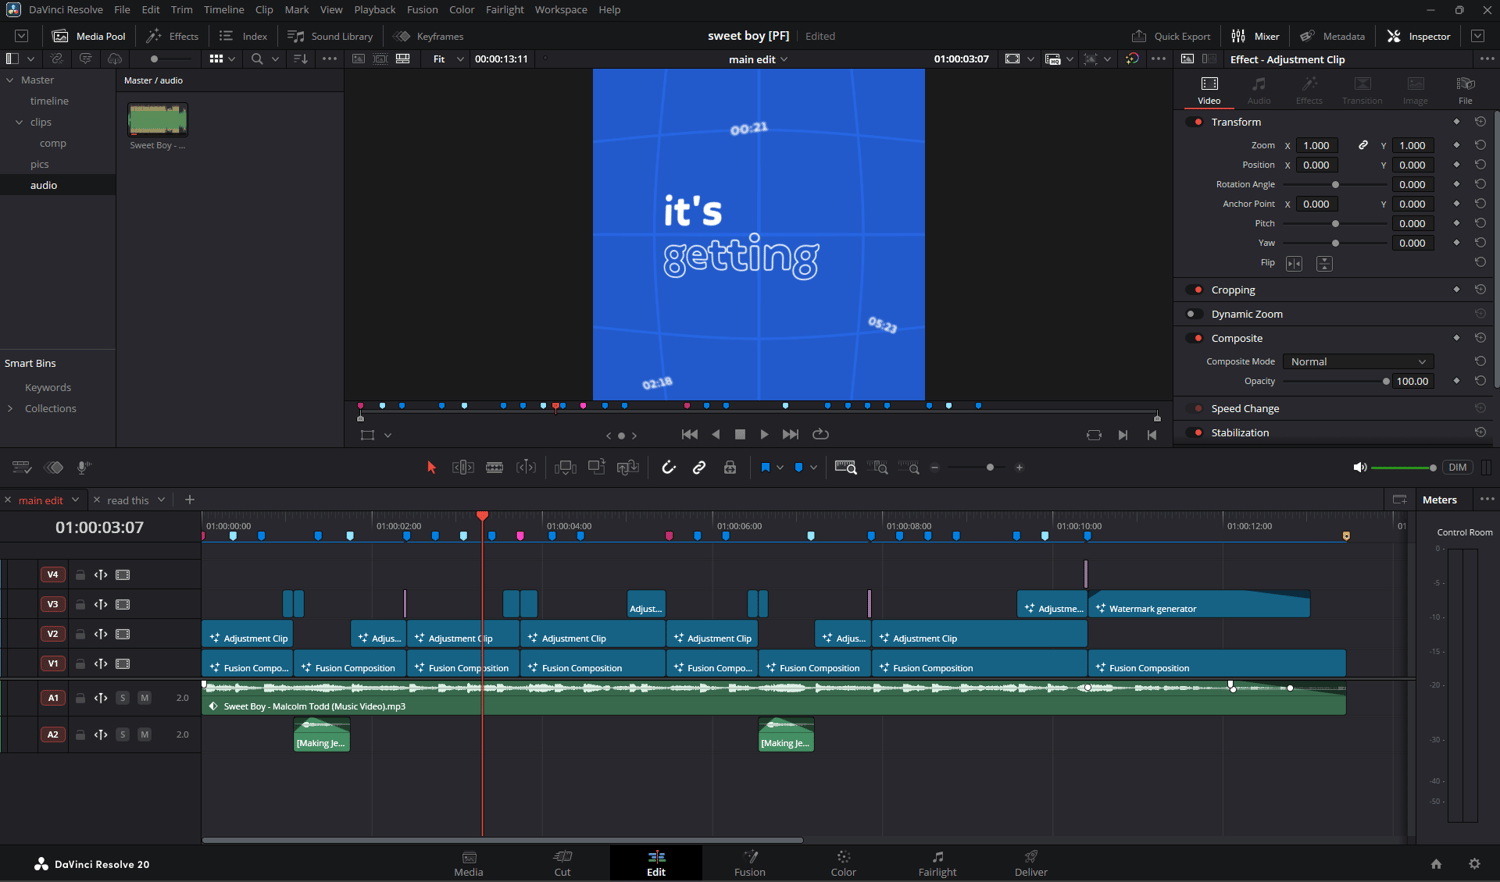The width and height of the screenshot is (1500, 882).
Task: Open the Composite Mode dropdown
Action: (x=1357, y=362)
